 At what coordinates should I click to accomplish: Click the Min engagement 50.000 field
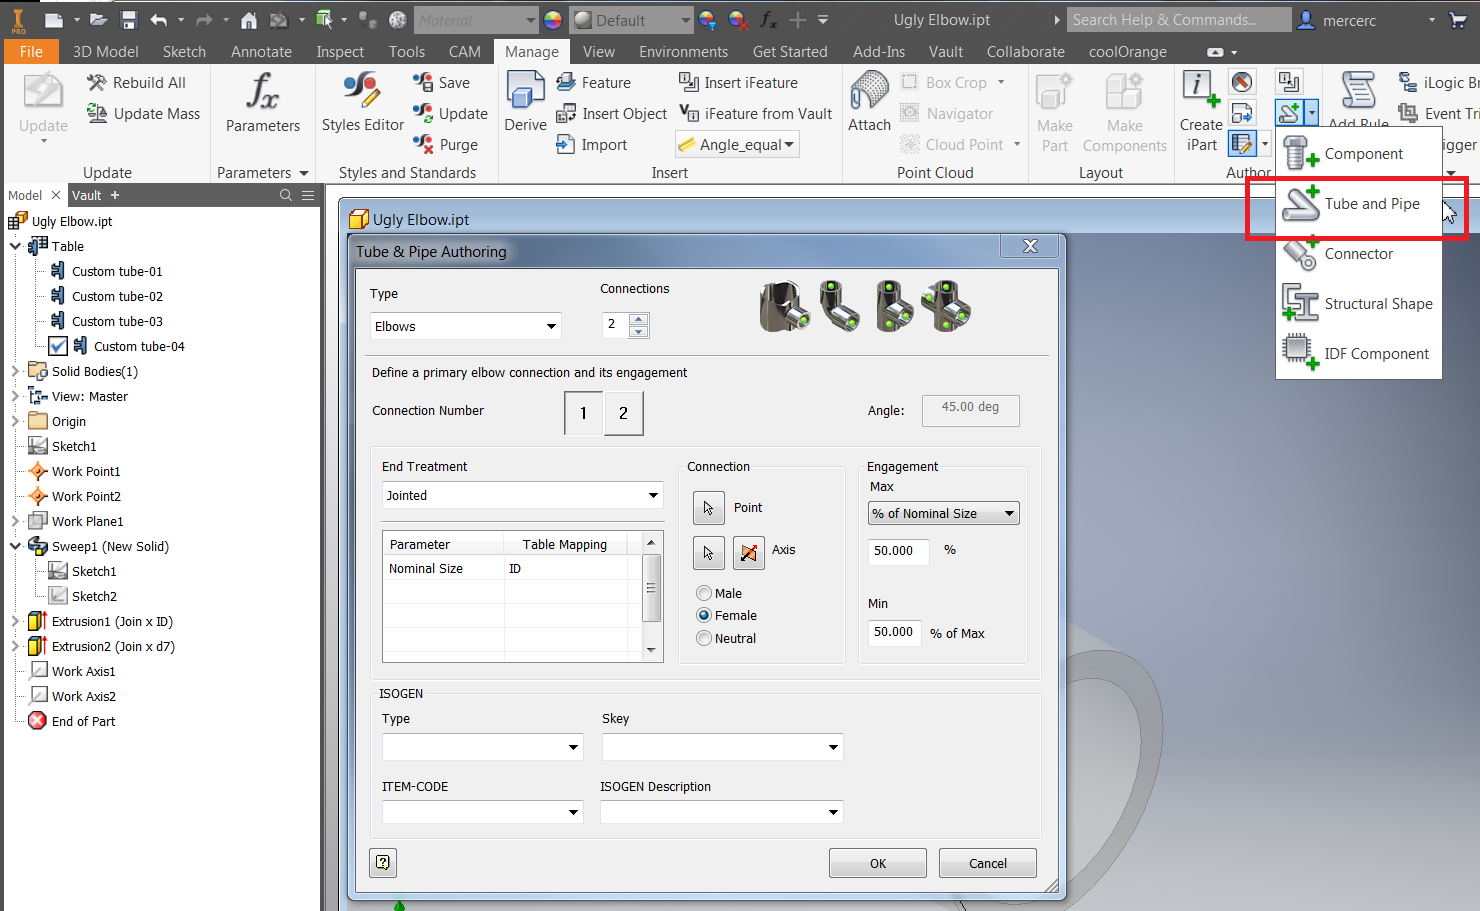(894, 632)
